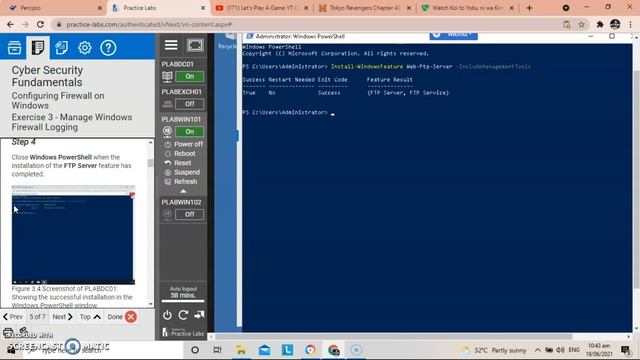Image resolution: width=640 pixels, height=360 pixels.
Task: Turn off PLABDC01 with On toggle
Action: pos(189,76)
